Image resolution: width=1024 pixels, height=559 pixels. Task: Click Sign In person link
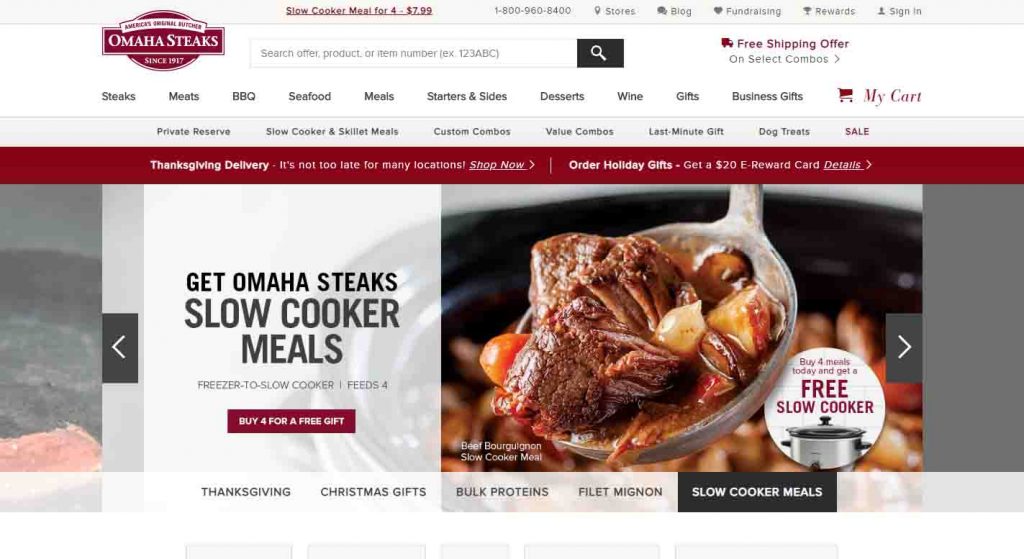point(899,11)
